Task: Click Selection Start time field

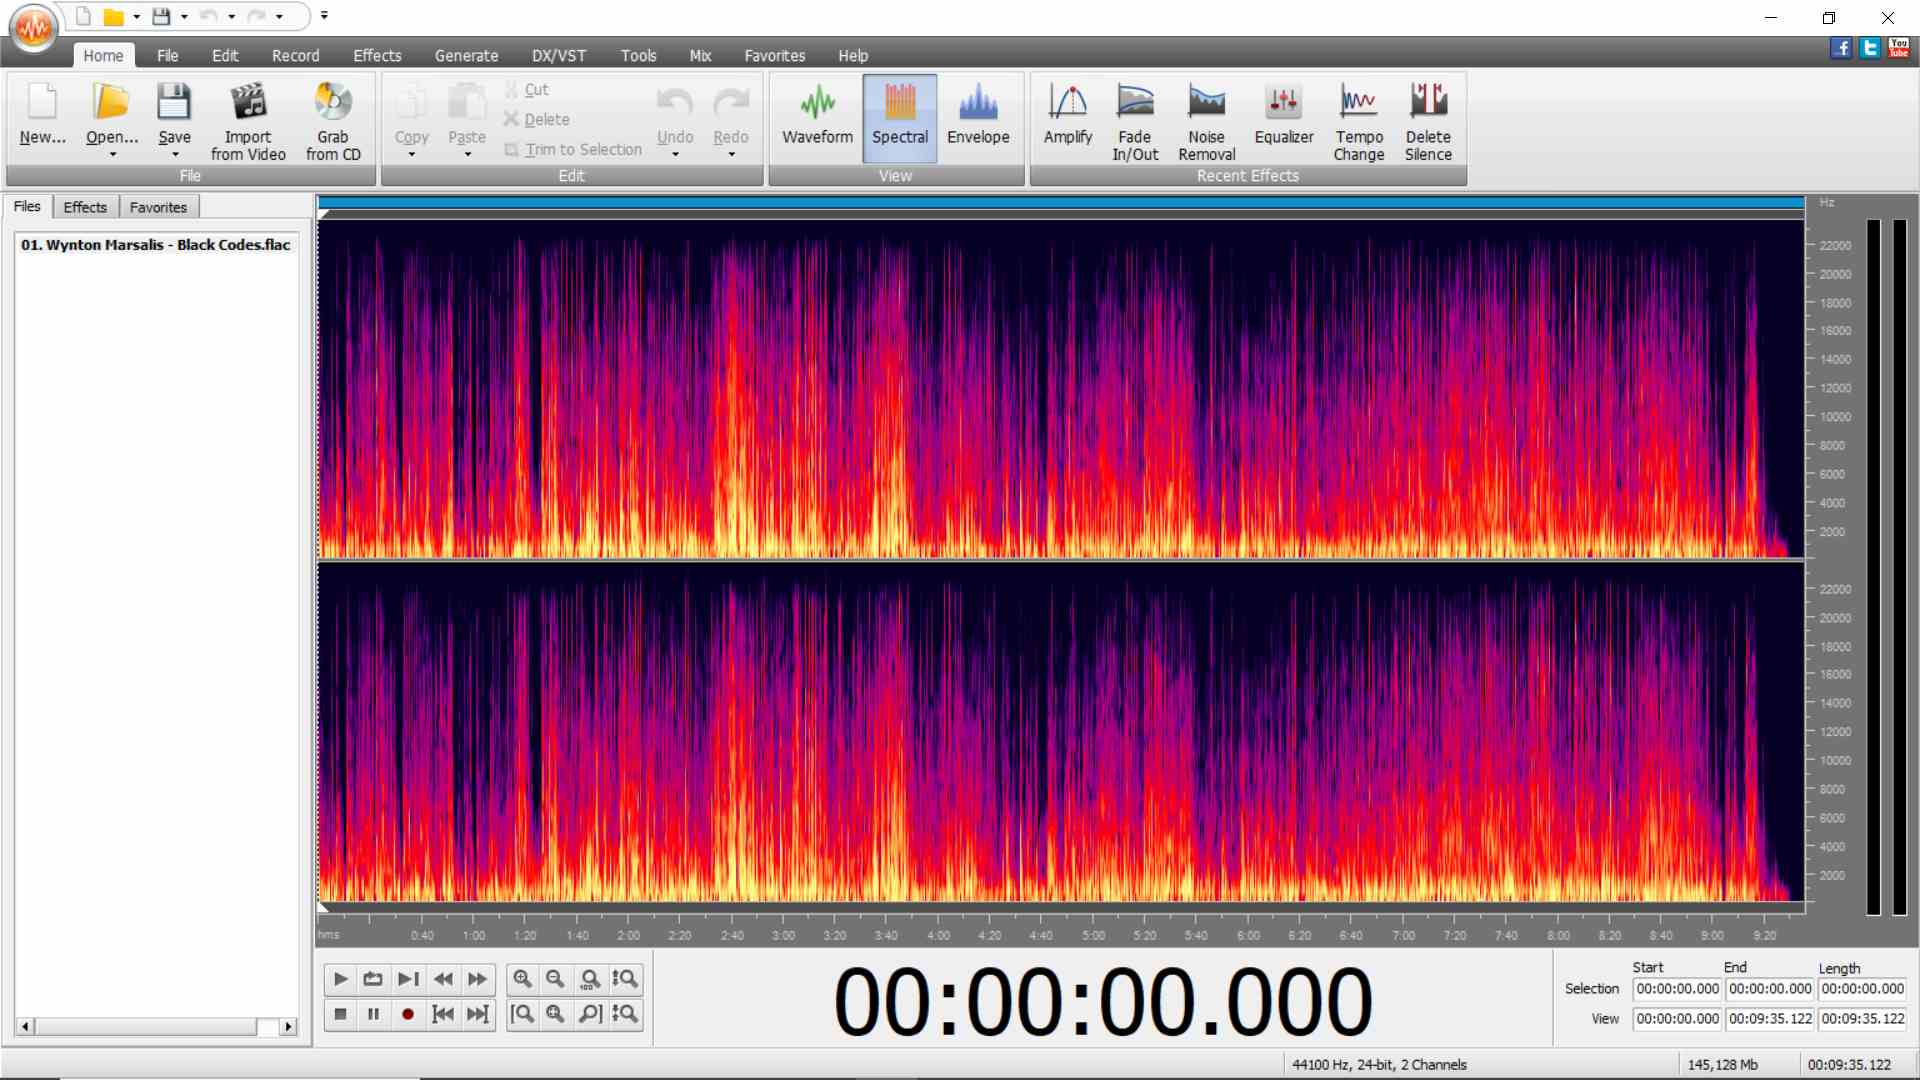Action: point(1677,989)
